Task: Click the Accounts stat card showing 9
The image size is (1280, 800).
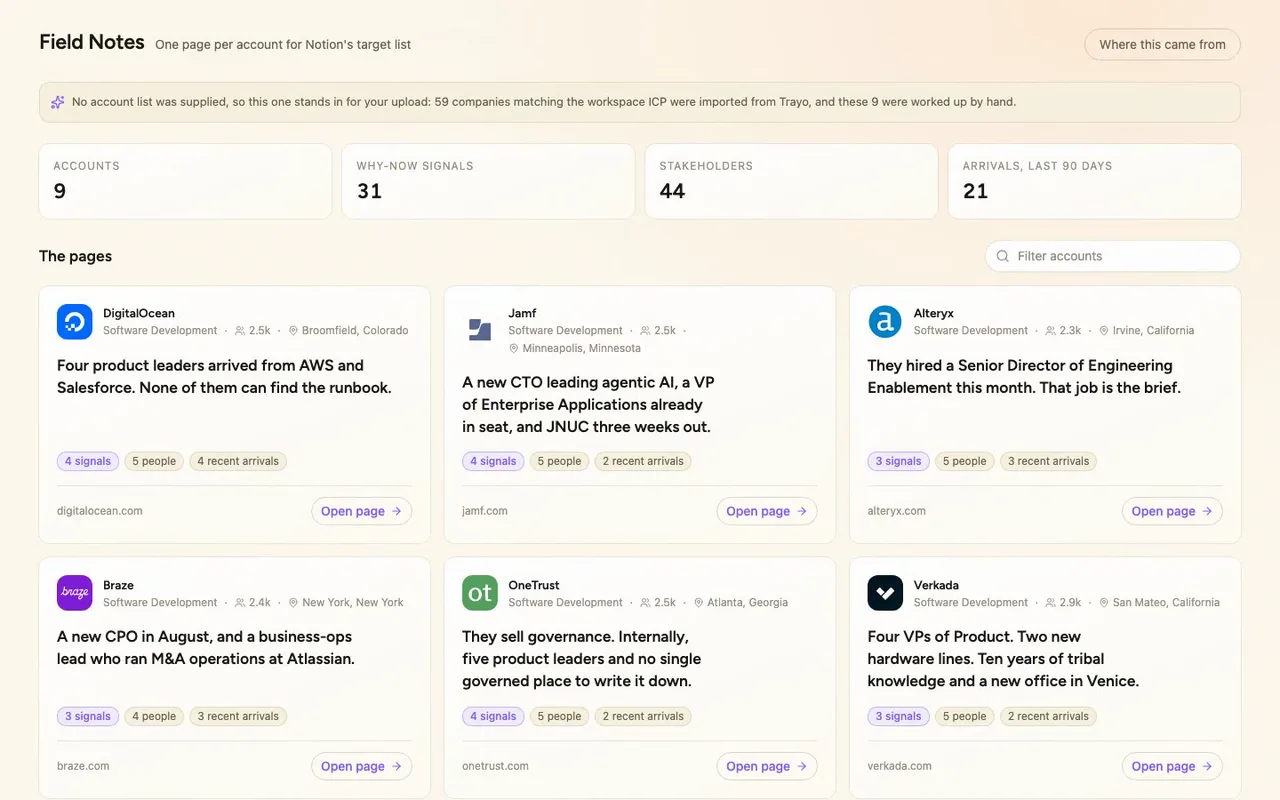Action: (x=185, y=181)
